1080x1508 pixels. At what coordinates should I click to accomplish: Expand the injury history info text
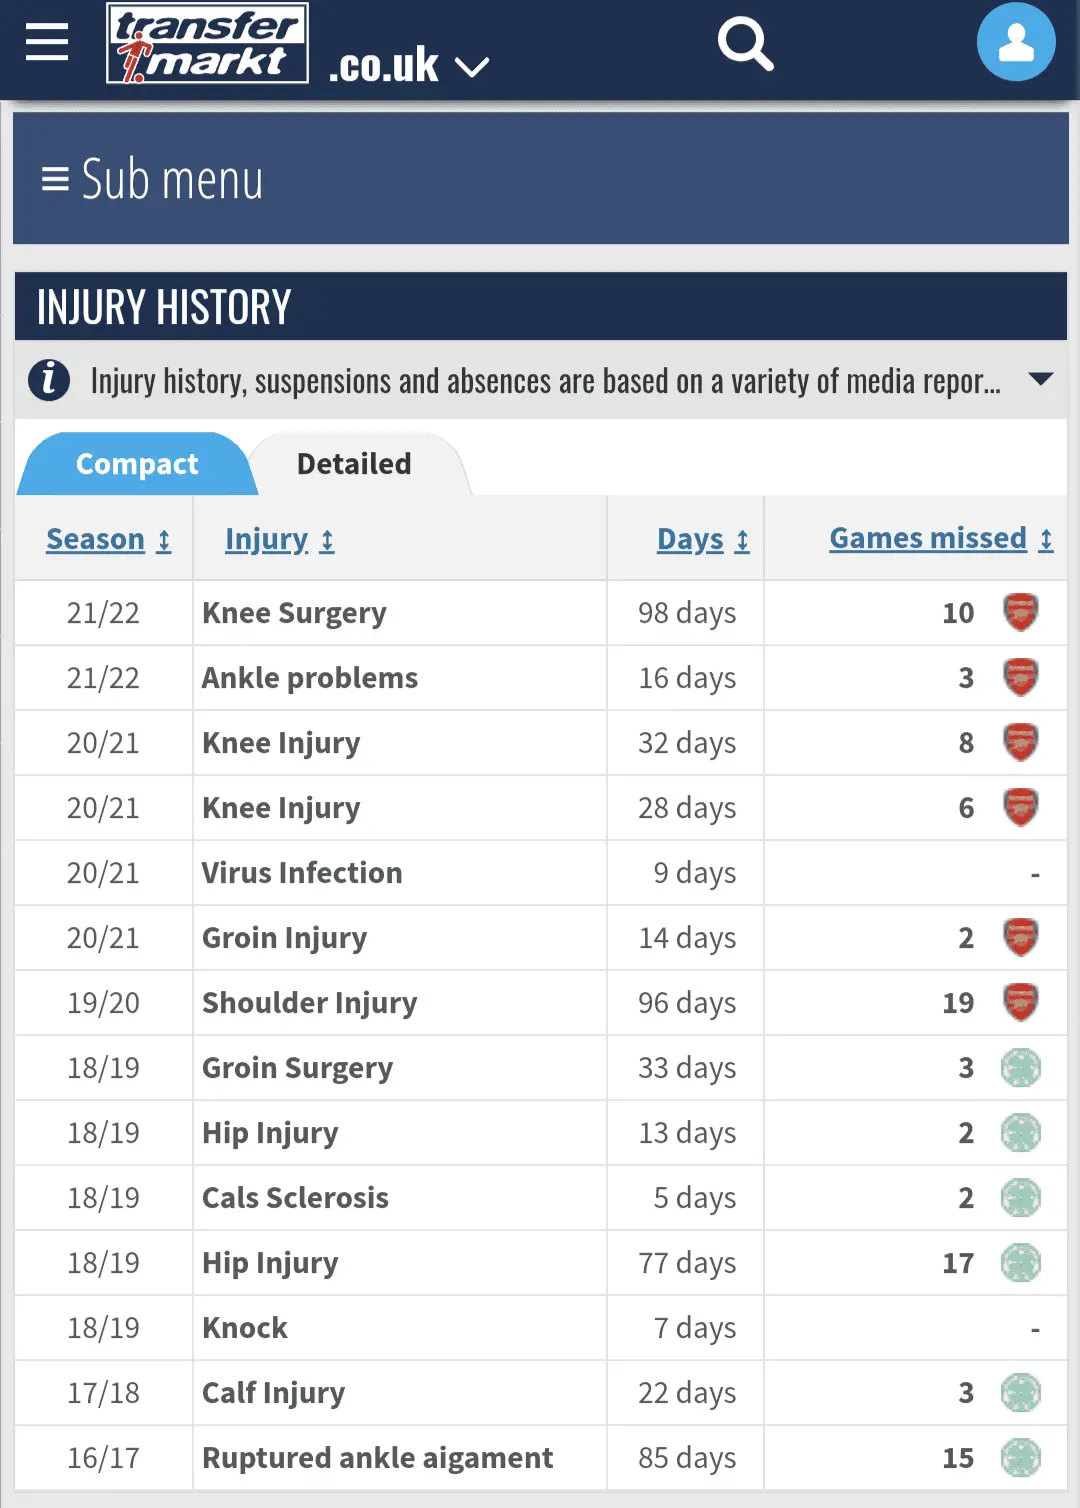(x=1040, y=379)
